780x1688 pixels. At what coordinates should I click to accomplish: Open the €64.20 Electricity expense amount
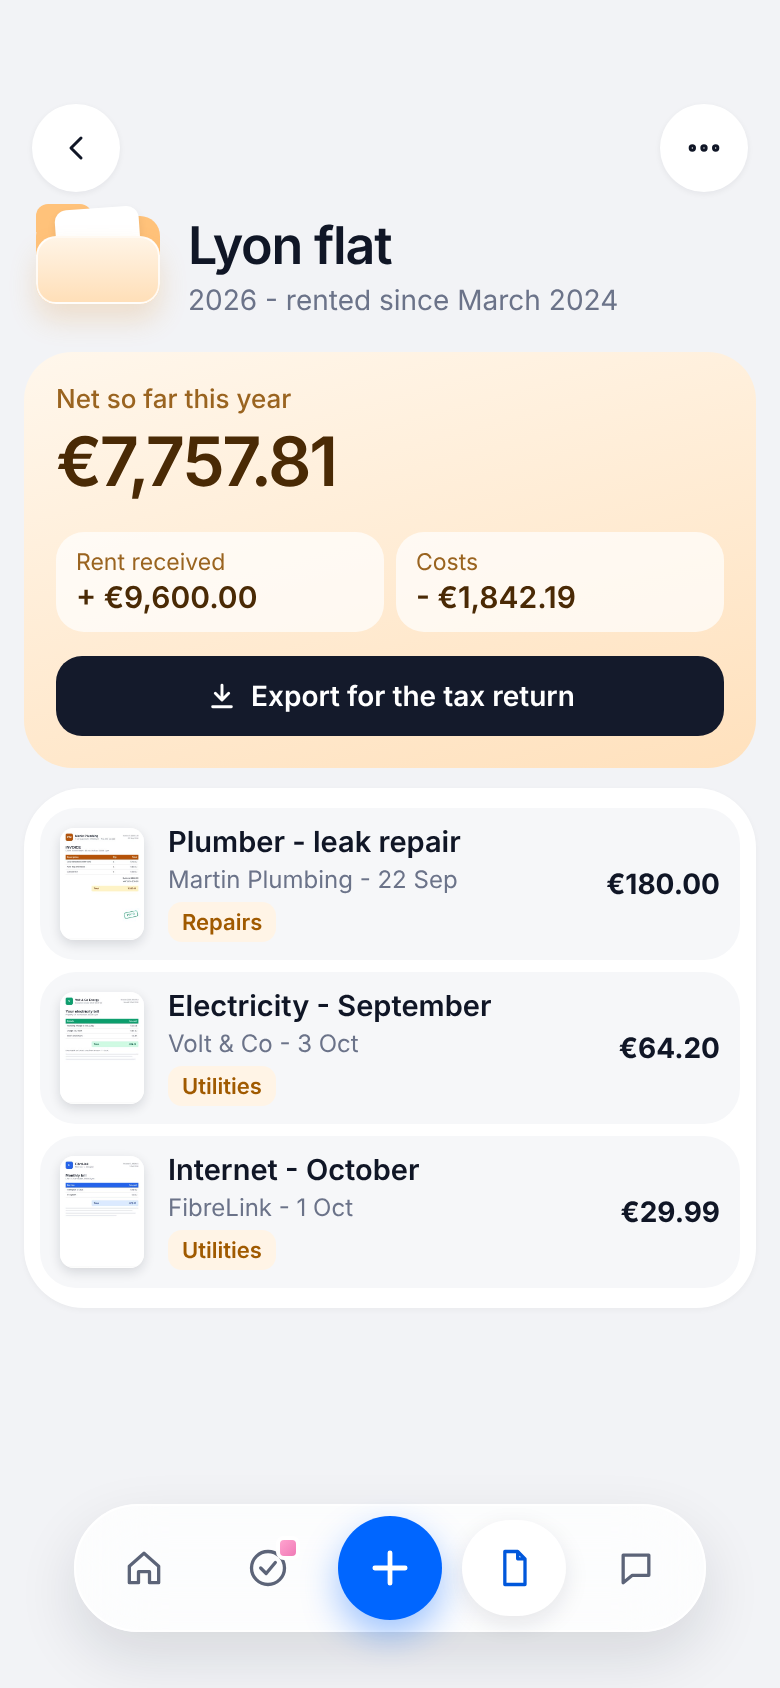(x=669, y=1048)
